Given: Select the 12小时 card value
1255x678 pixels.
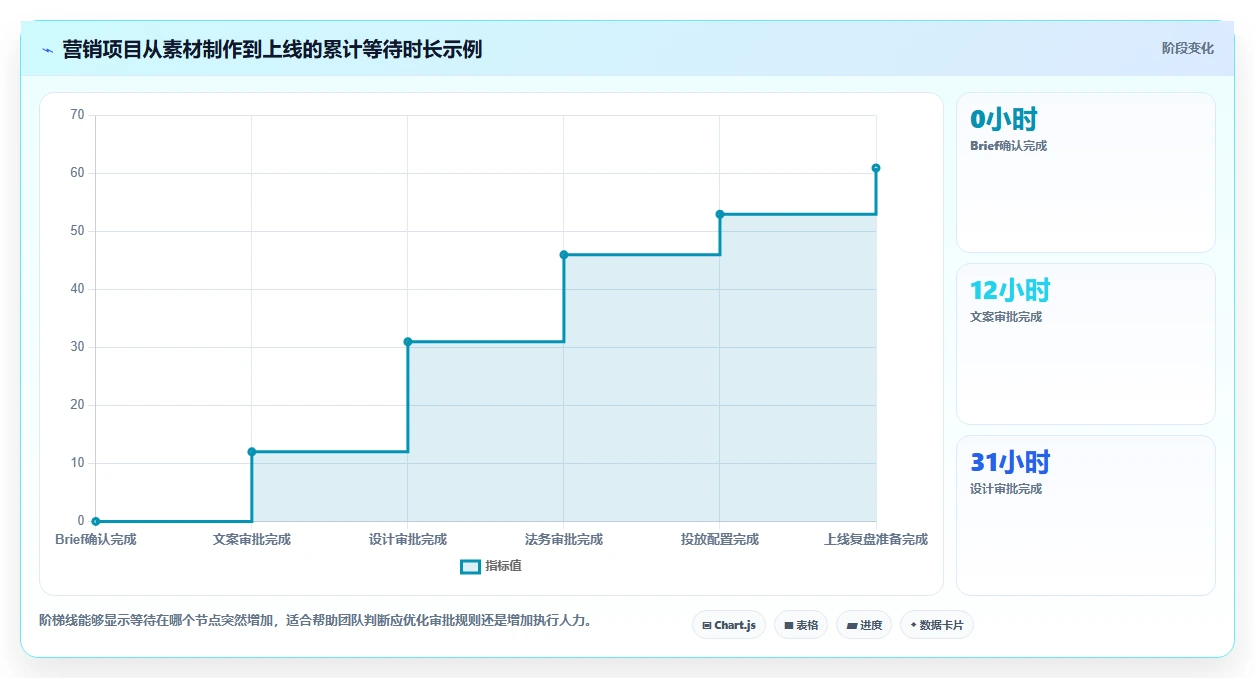Looking at the screenshot, I should click(x=1010, y=291).
